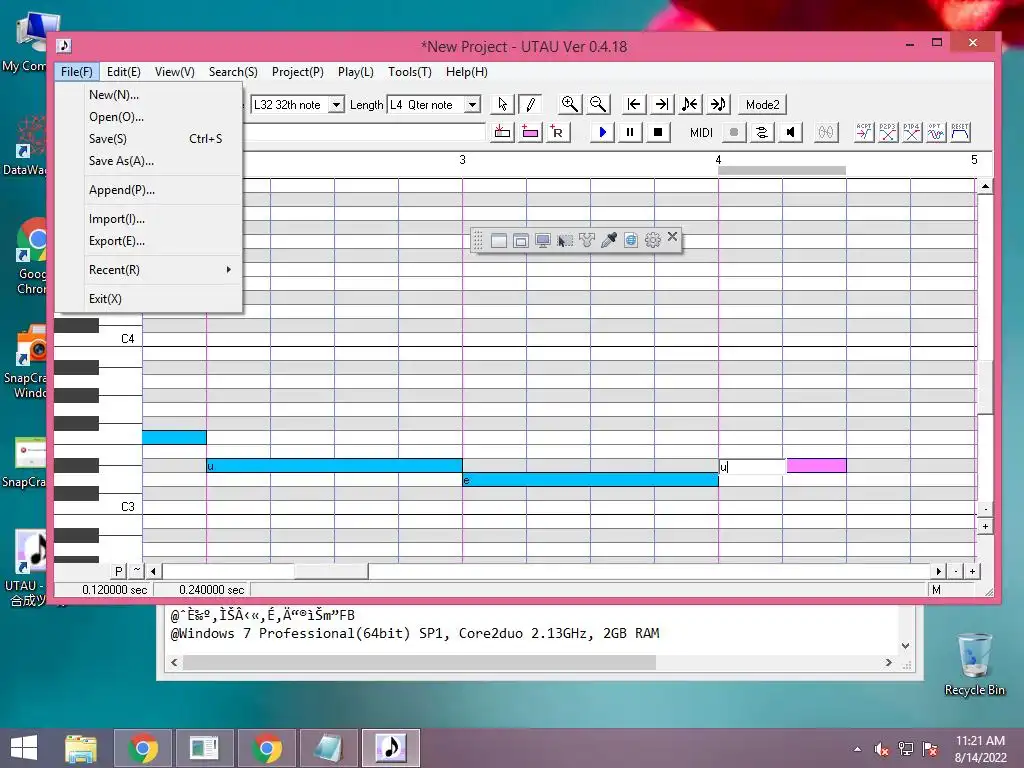Toggle Mode2 button
This screenshot has height=768, width=1024.
tap(762, 104)
